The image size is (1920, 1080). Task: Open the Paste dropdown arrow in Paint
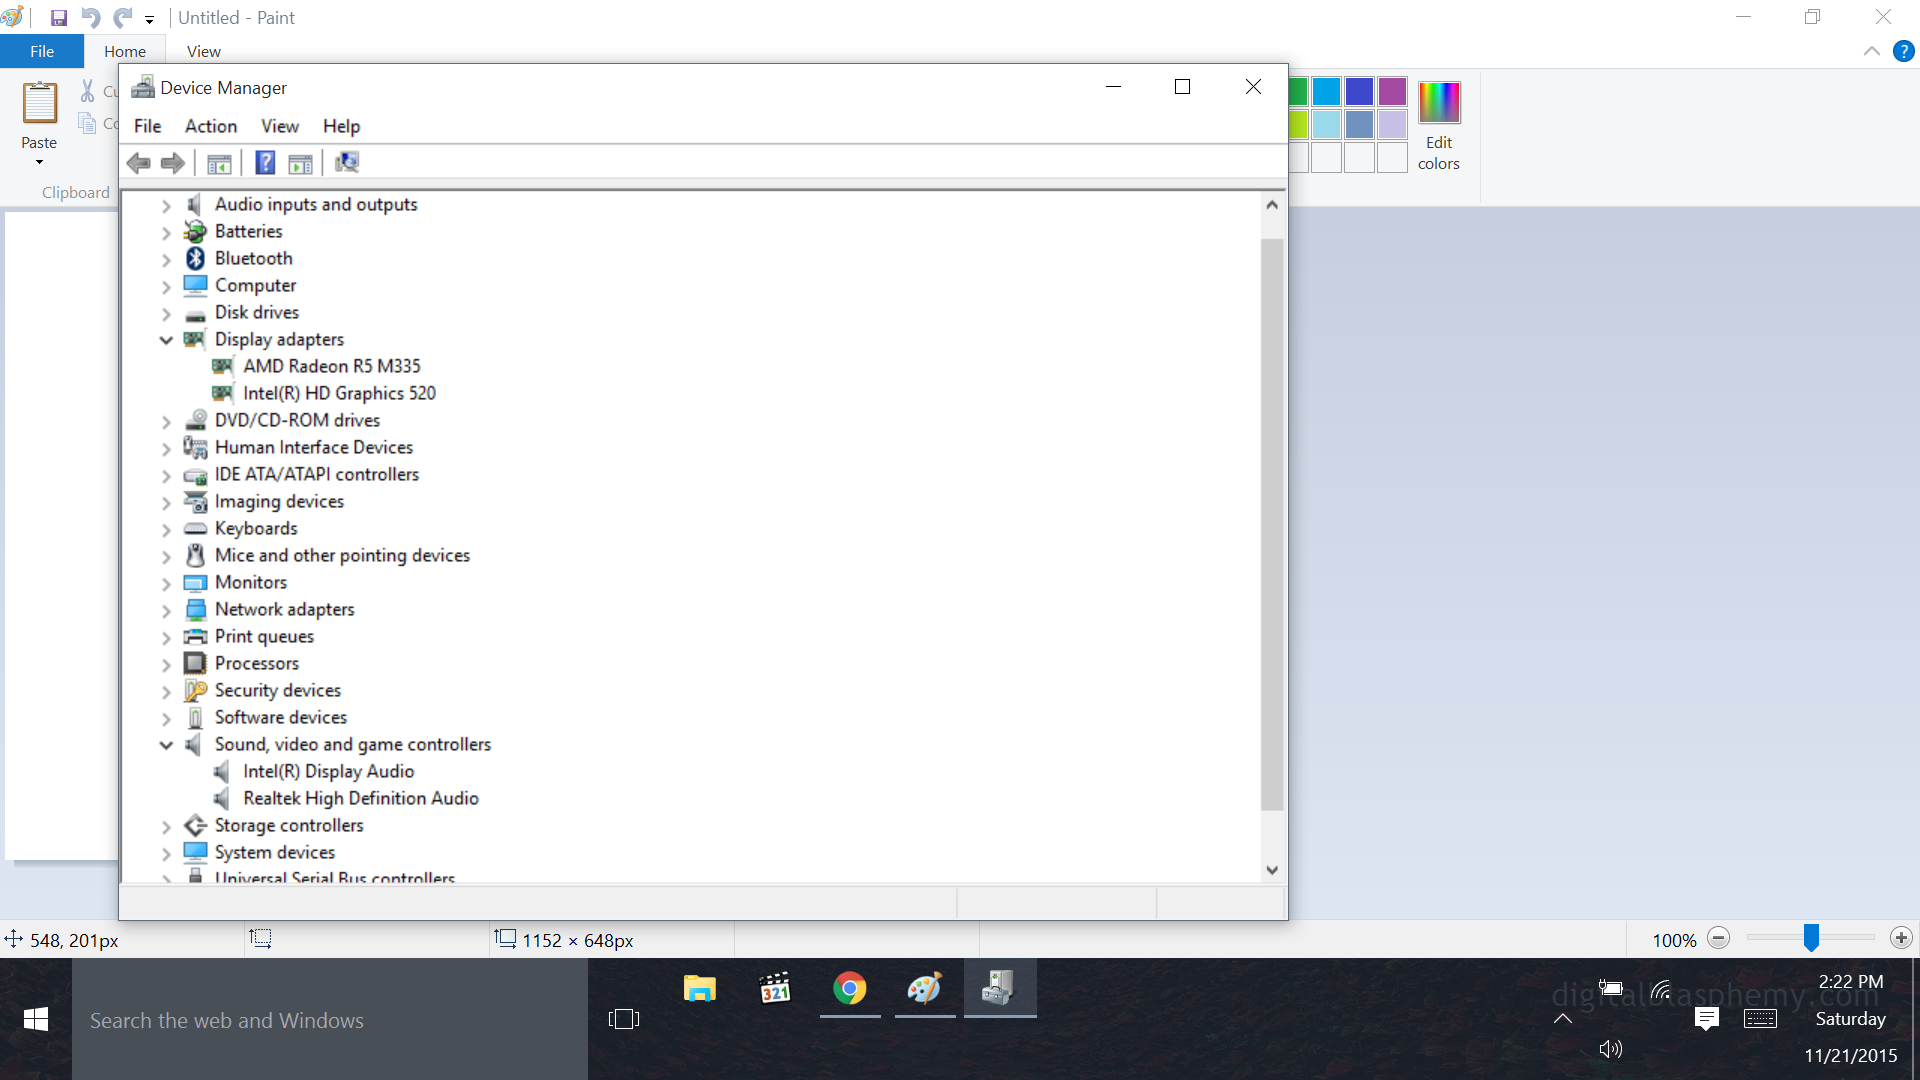pos(39,162)
